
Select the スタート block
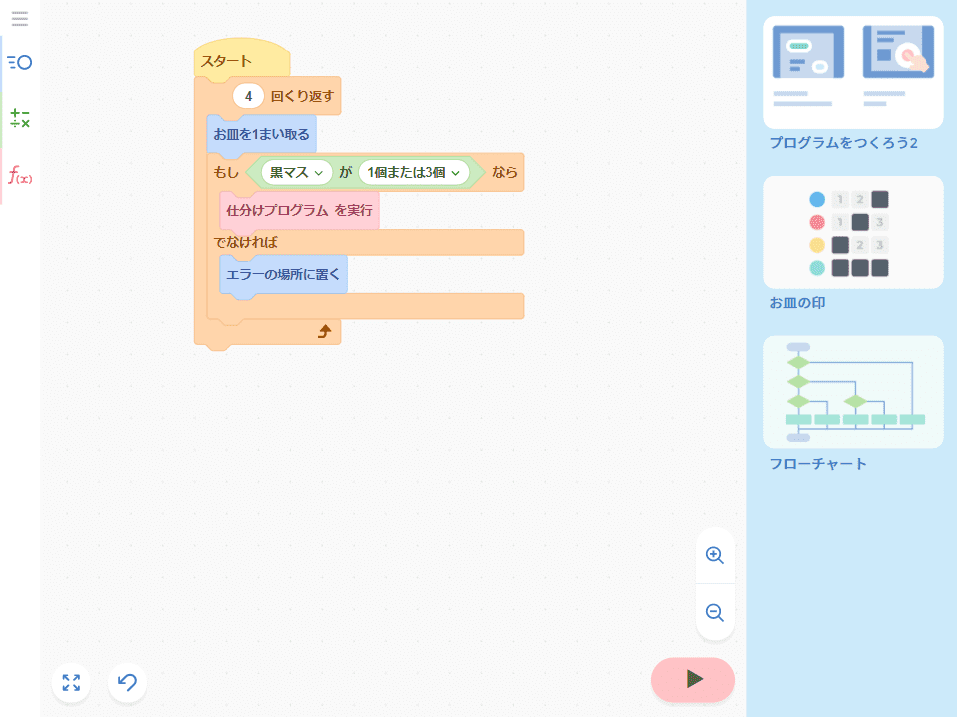pos(227,61)
